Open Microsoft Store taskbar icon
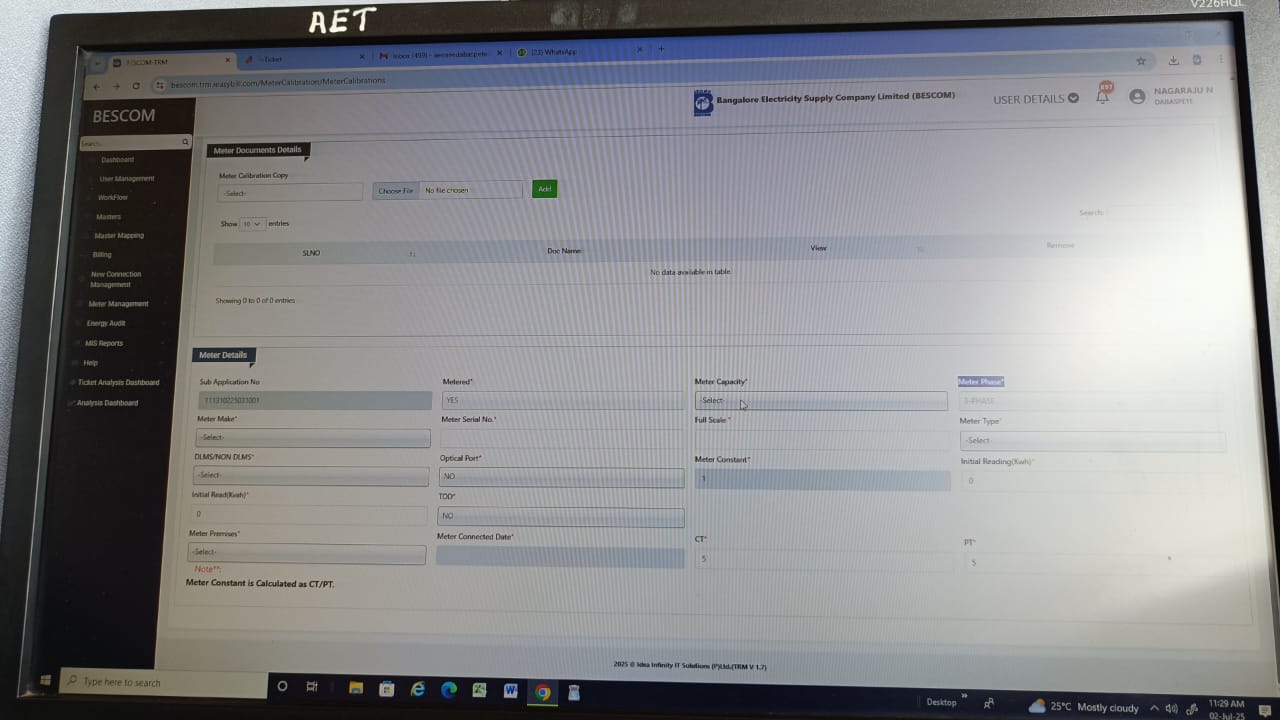 [x=386, y=689]
